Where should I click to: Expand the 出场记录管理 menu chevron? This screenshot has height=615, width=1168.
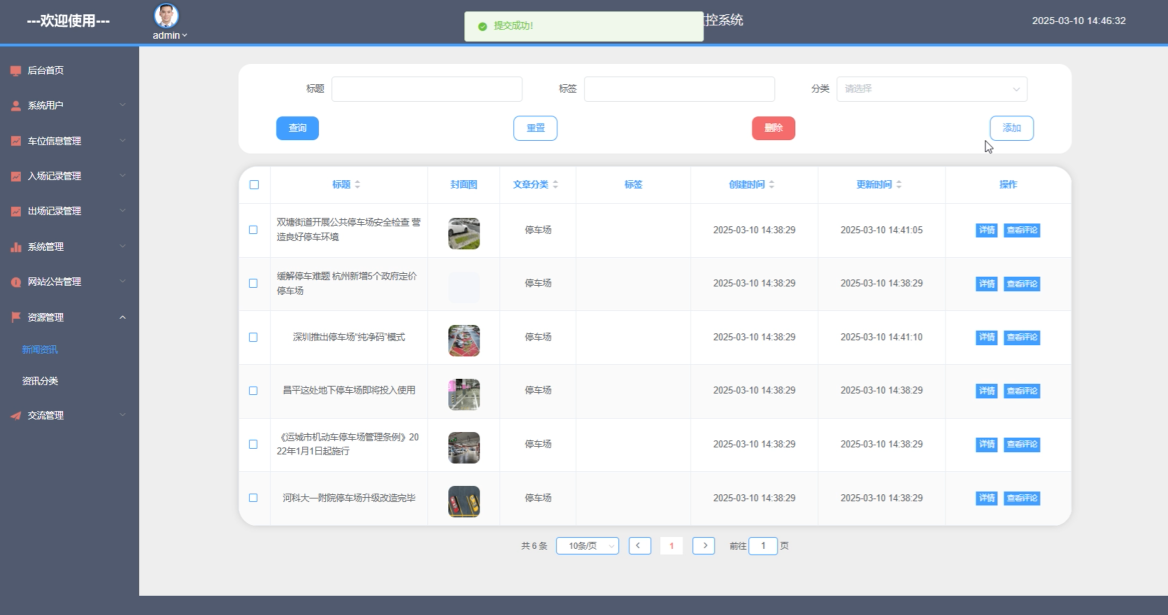click(x=123, y=211)
